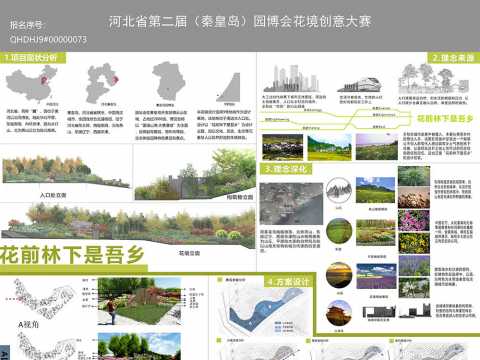Screen dimensions: 480x360
Task: Select the China map with red highlight
Action: coord(32,84)
